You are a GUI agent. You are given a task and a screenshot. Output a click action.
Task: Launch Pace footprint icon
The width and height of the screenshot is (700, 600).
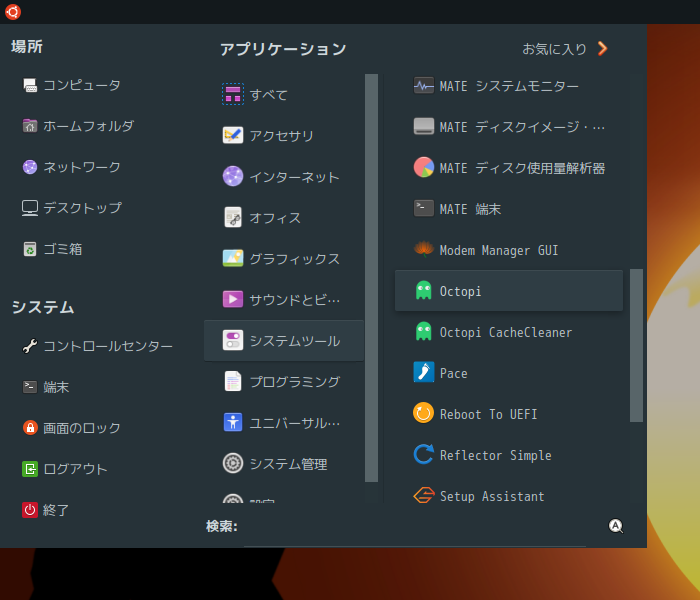(424, 372)
